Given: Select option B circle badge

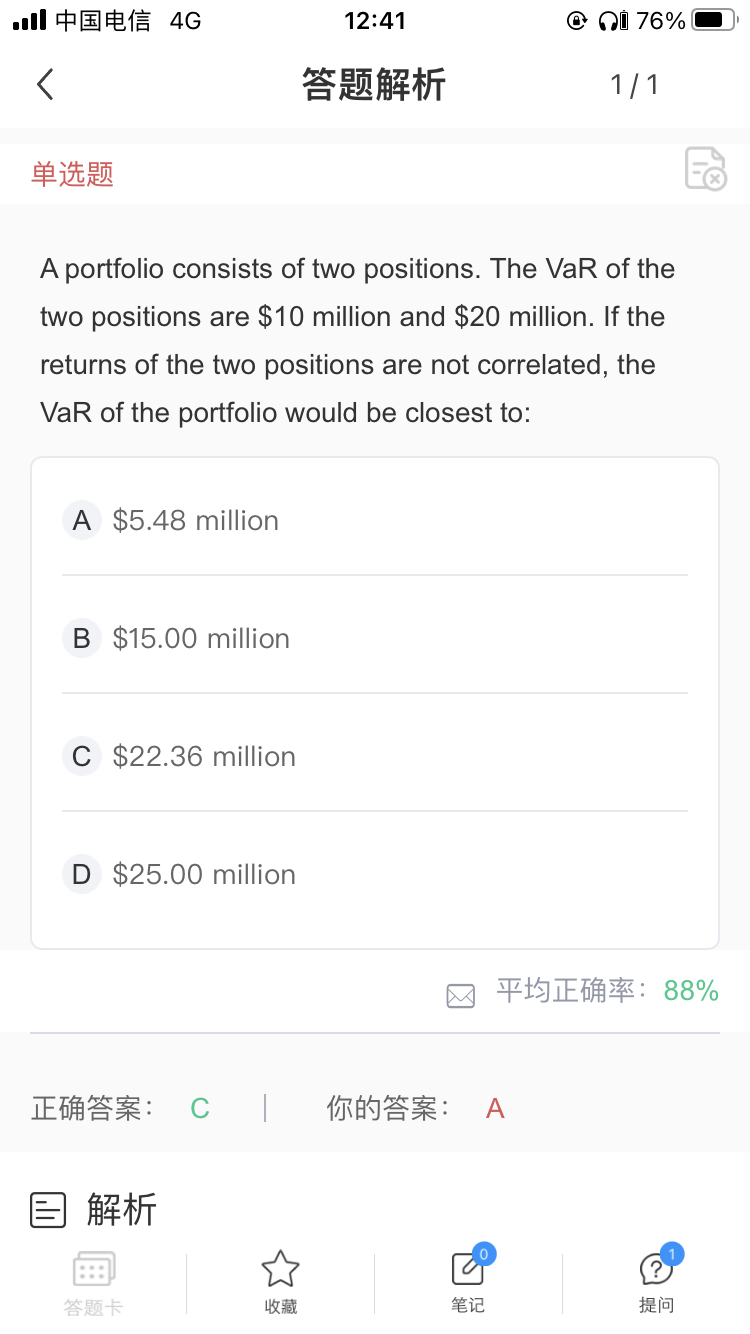Looking at the screenshot, I should pyautogui.click(x=82, y=638).
